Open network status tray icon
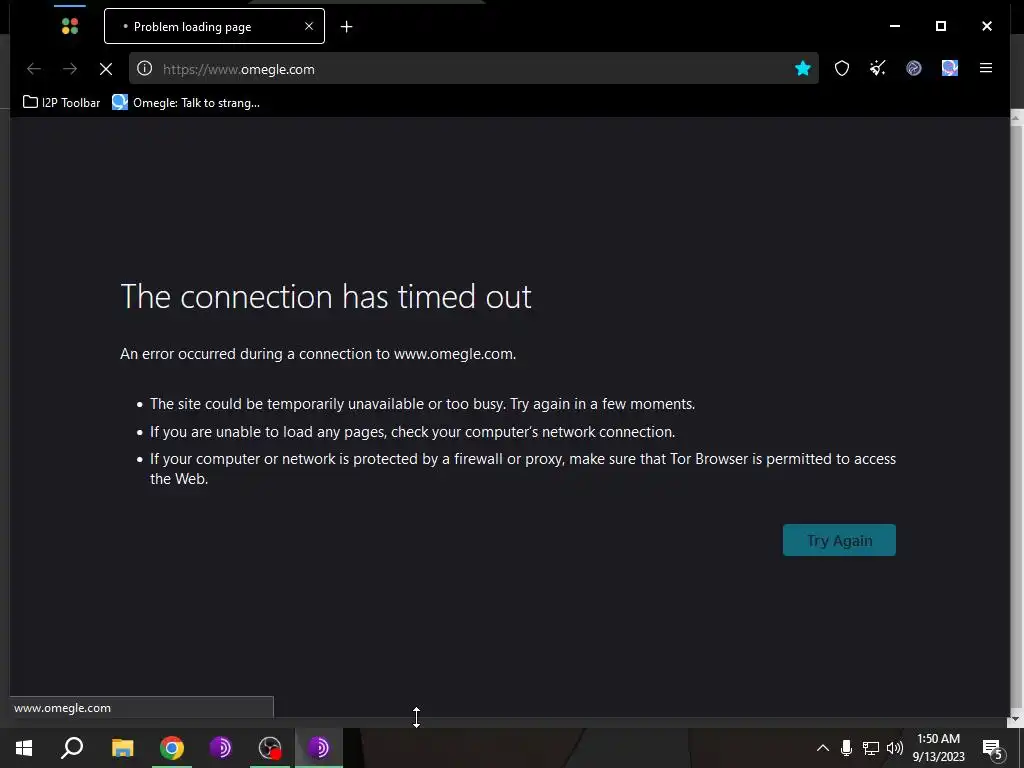This screenshot has height=768, width=1024. click(871, 748)
